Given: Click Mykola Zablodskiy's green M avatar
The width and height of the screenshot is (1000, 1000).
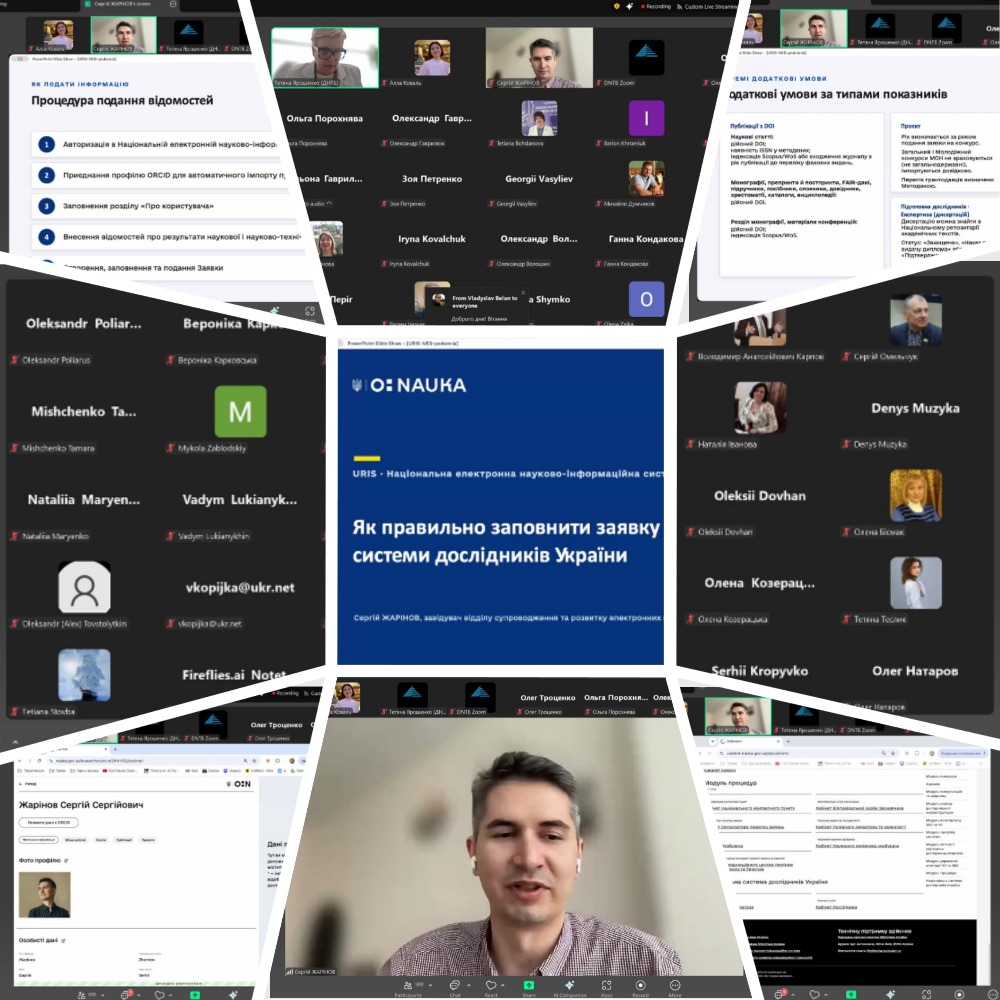Looking at the screenshot, I should pyautogui.click(x=240, y=411).
